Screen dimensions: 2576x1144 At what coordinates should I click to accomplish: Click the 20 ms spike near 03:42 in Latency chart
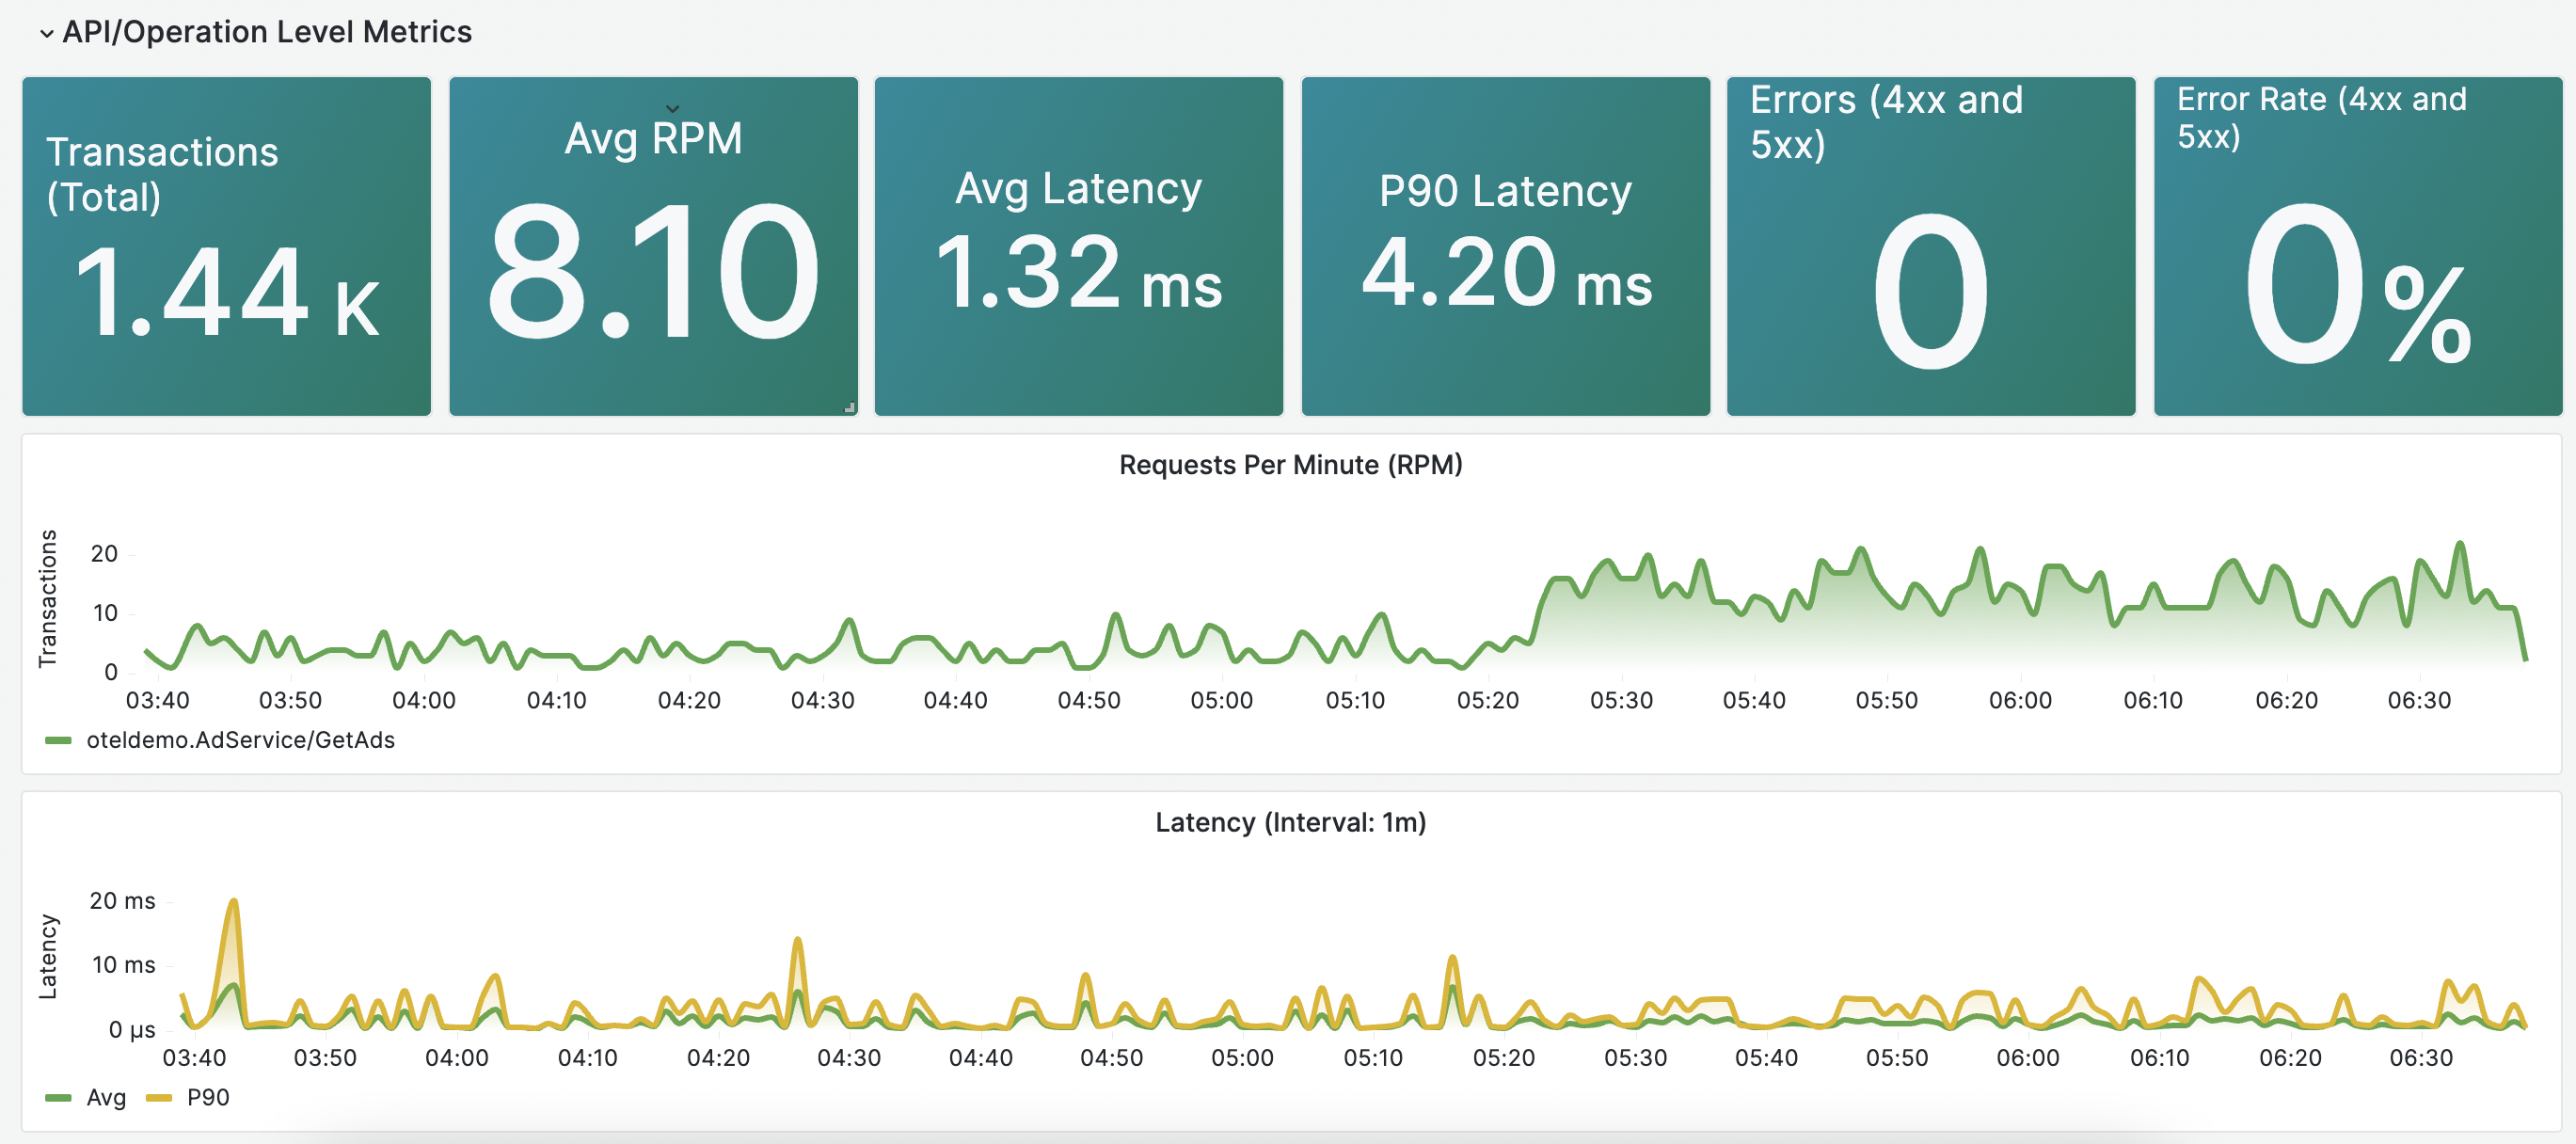point(232,902)
